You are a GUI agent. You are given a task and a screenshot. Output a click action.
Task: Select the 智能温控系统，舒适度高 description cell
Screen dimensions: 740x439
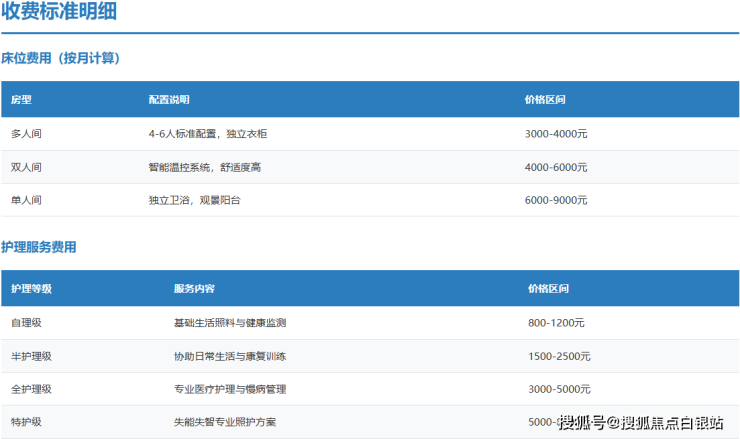tap(204, 167)
